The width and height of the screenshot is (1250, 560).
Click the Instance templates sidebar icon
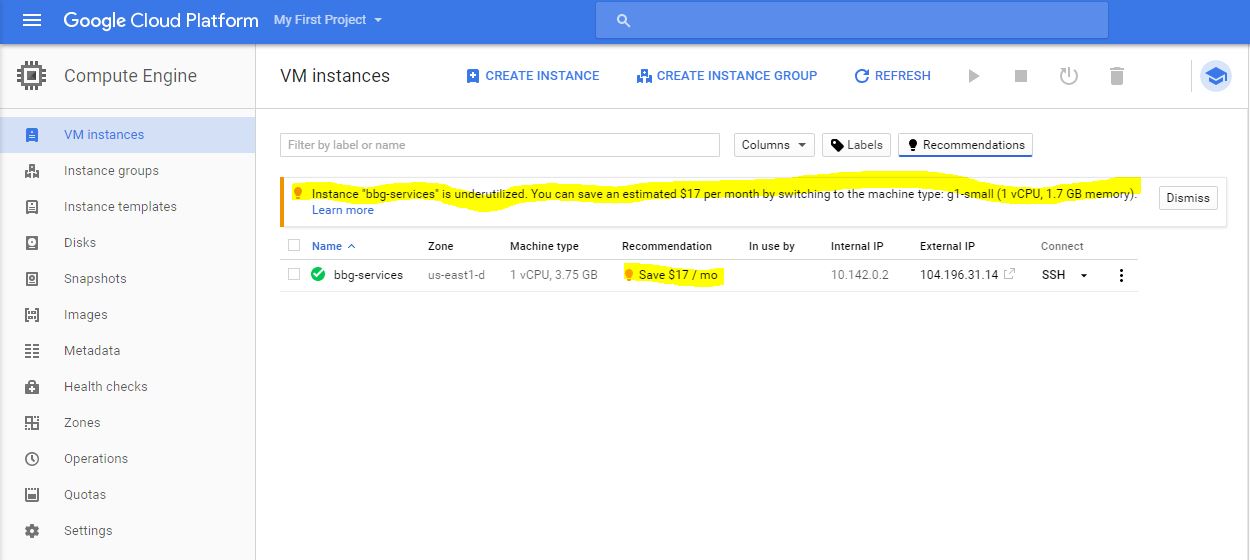tap(32, 207)
